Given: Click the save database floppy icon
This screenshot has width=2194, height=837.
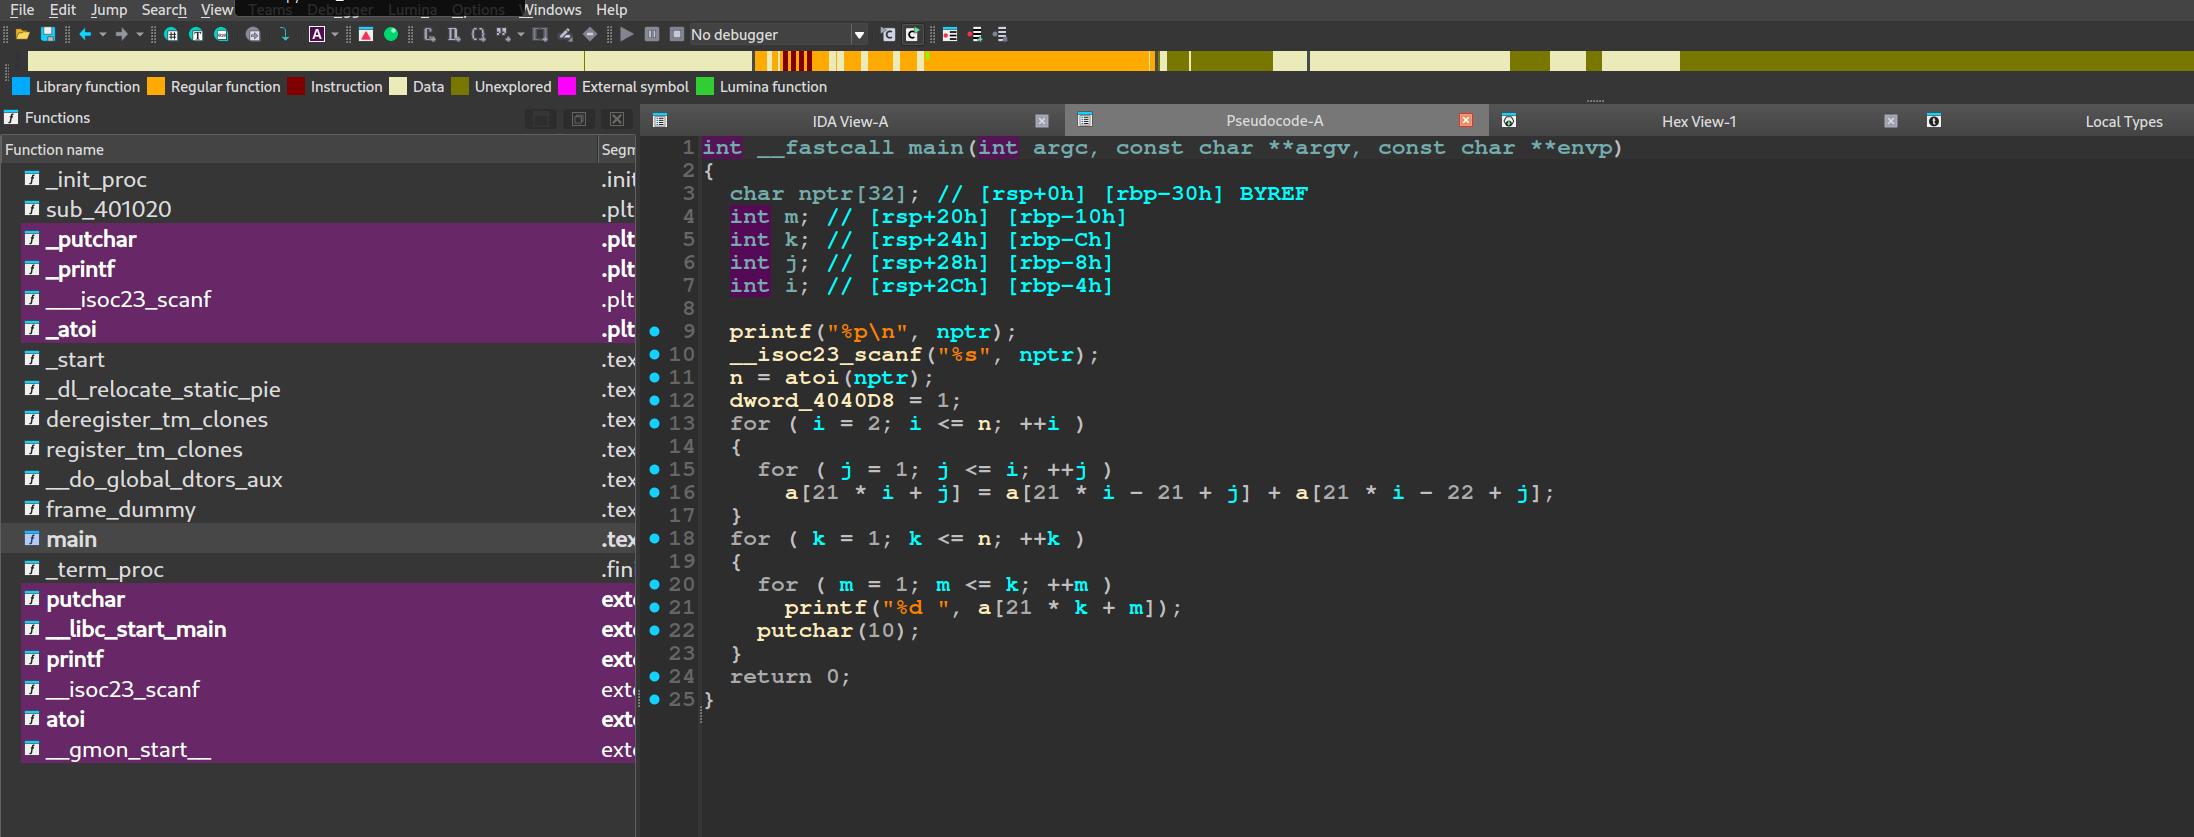Looking at the screenshot, I should 47,34.
